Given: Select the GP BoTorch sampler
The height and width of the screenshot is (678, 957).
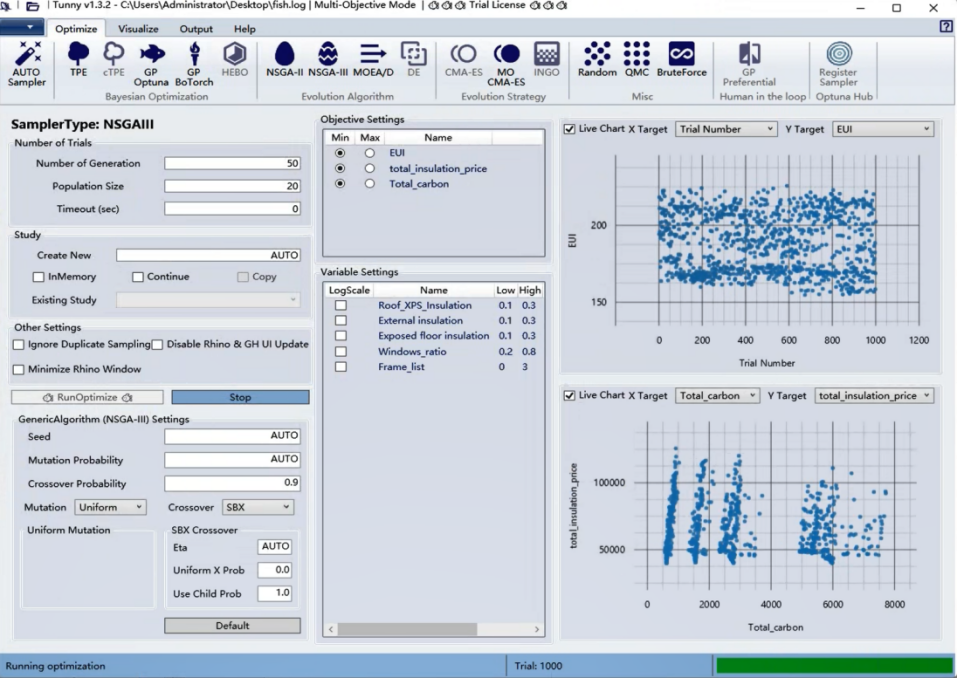Looking at the screenshot, I should click(x=194, y=63).
